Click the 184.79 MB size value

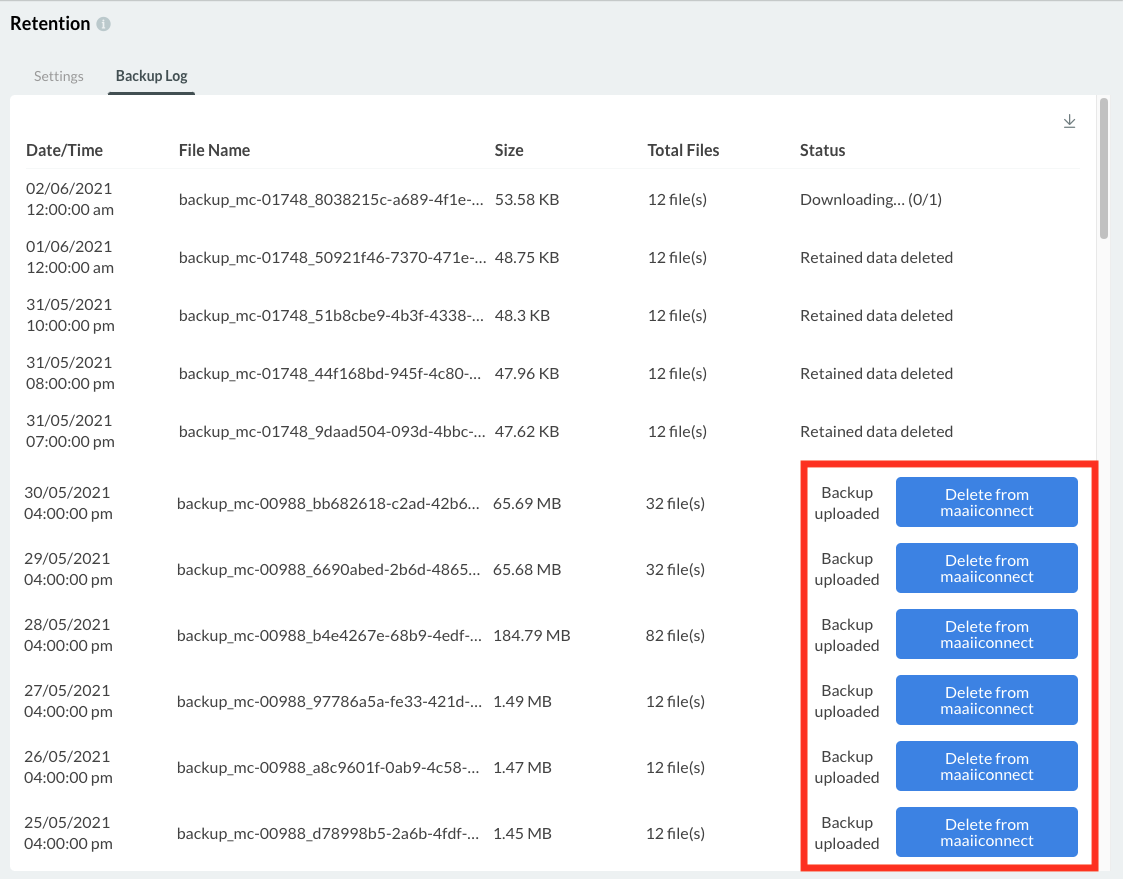(531, 635)
